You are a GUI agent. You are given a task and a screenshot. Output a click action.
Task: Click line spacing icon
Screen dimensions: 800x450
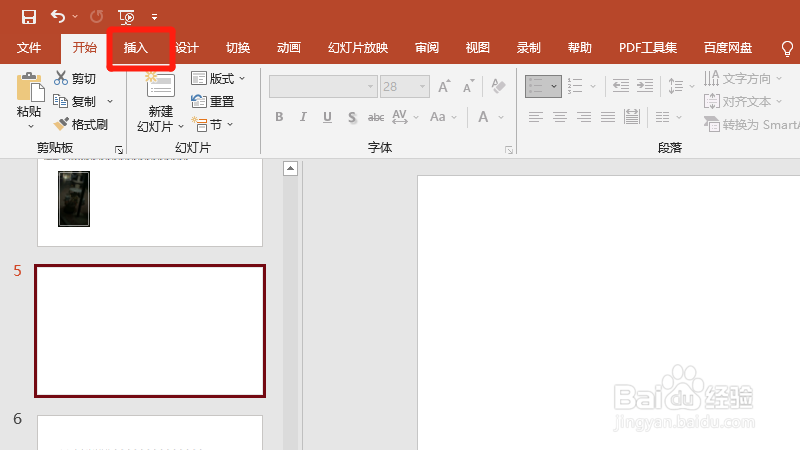676,86
